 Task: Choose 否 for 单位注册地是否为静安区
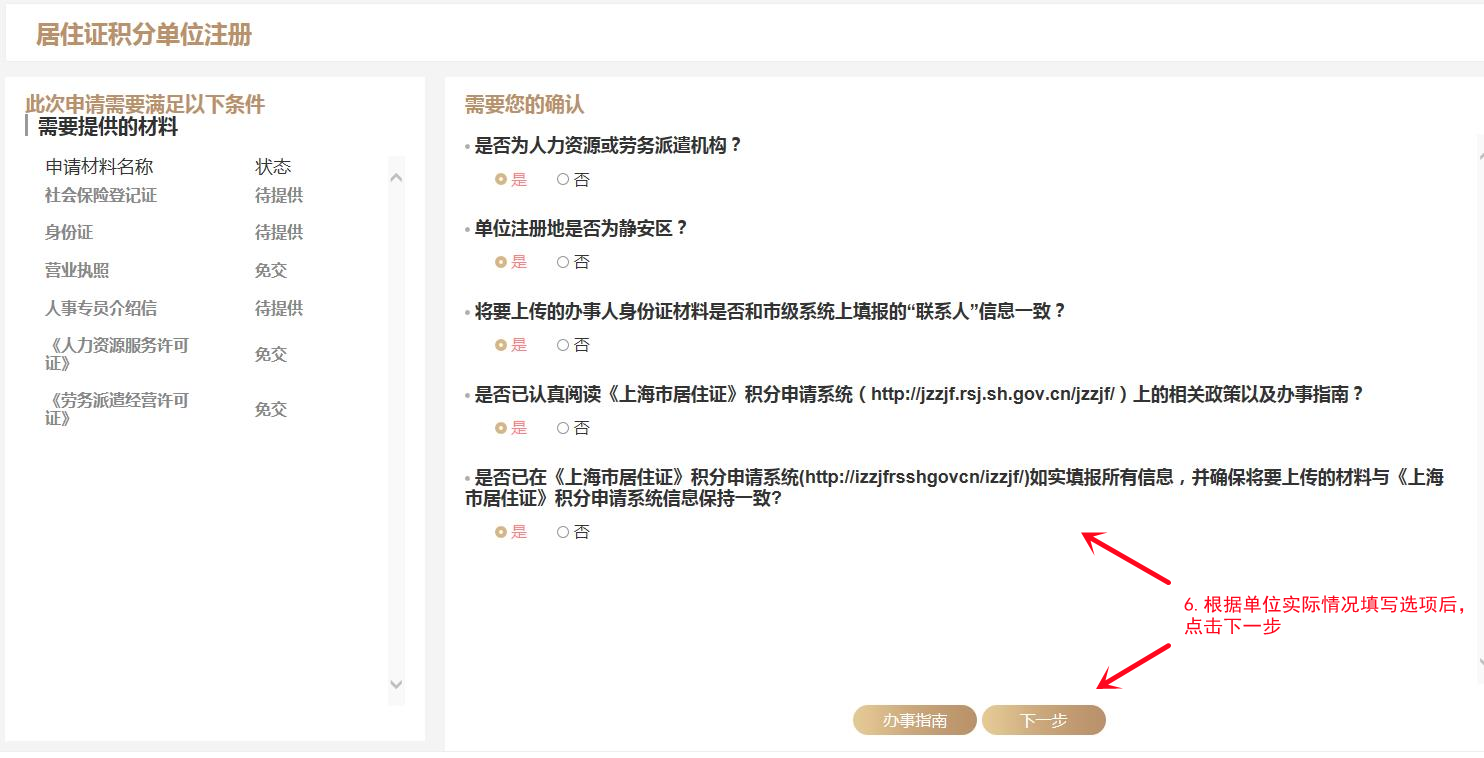pyautogui.click(x=563, y=262)
